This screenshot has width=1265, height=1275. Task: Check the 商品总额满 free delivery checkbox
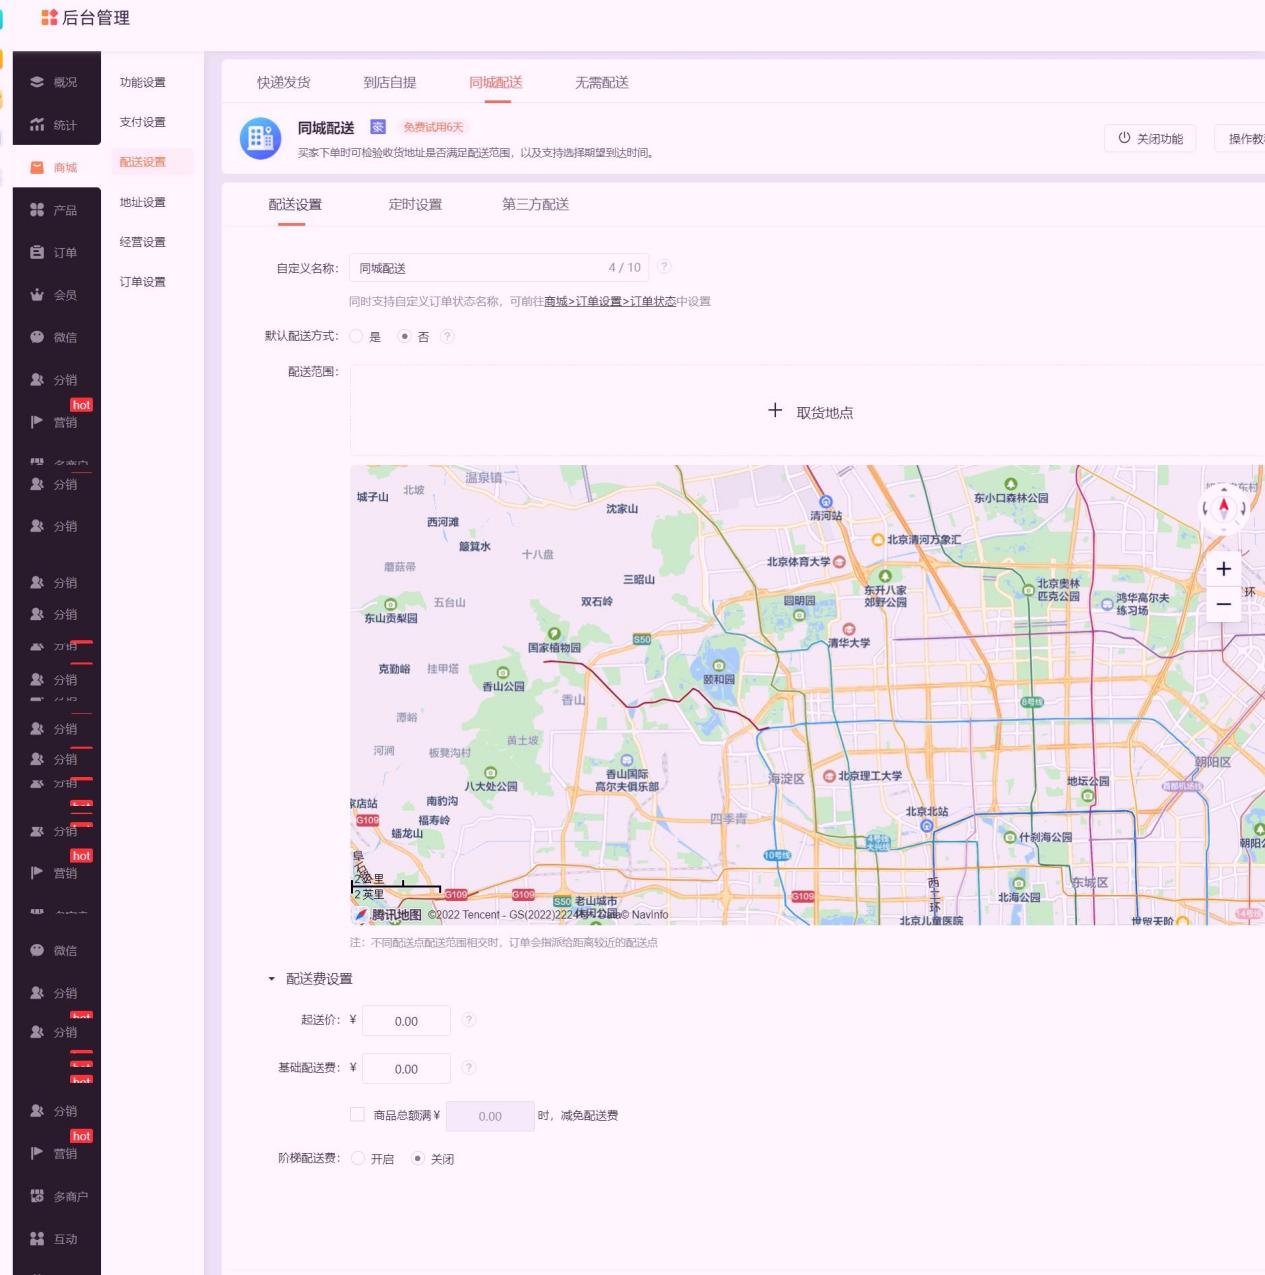coord(357,1115)
